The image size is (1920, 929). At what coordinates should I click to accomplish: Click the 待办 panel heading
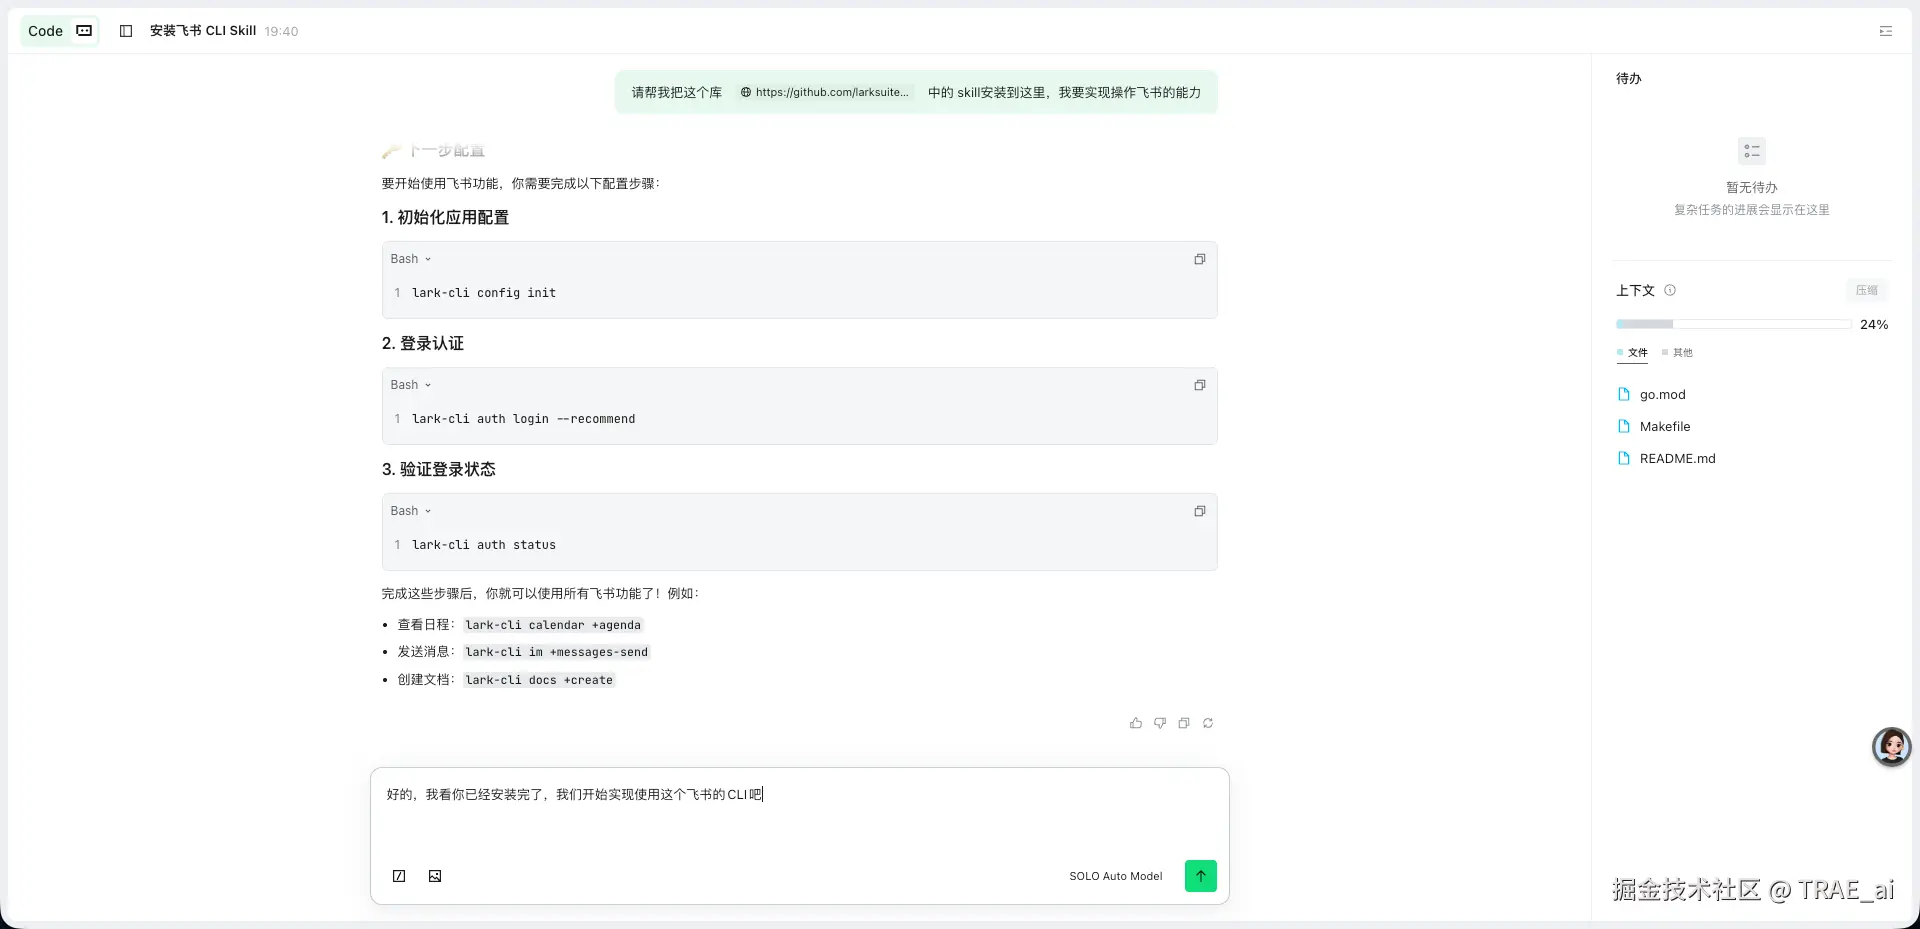tap(1629, 78)
